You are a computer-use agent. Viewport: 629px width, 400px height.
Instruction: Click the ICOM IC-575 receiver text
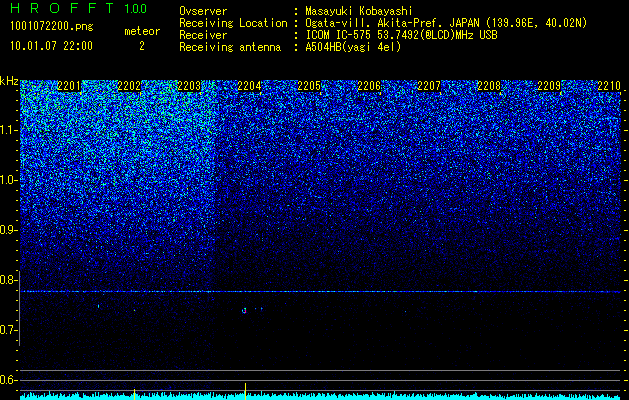pos(402,35)
